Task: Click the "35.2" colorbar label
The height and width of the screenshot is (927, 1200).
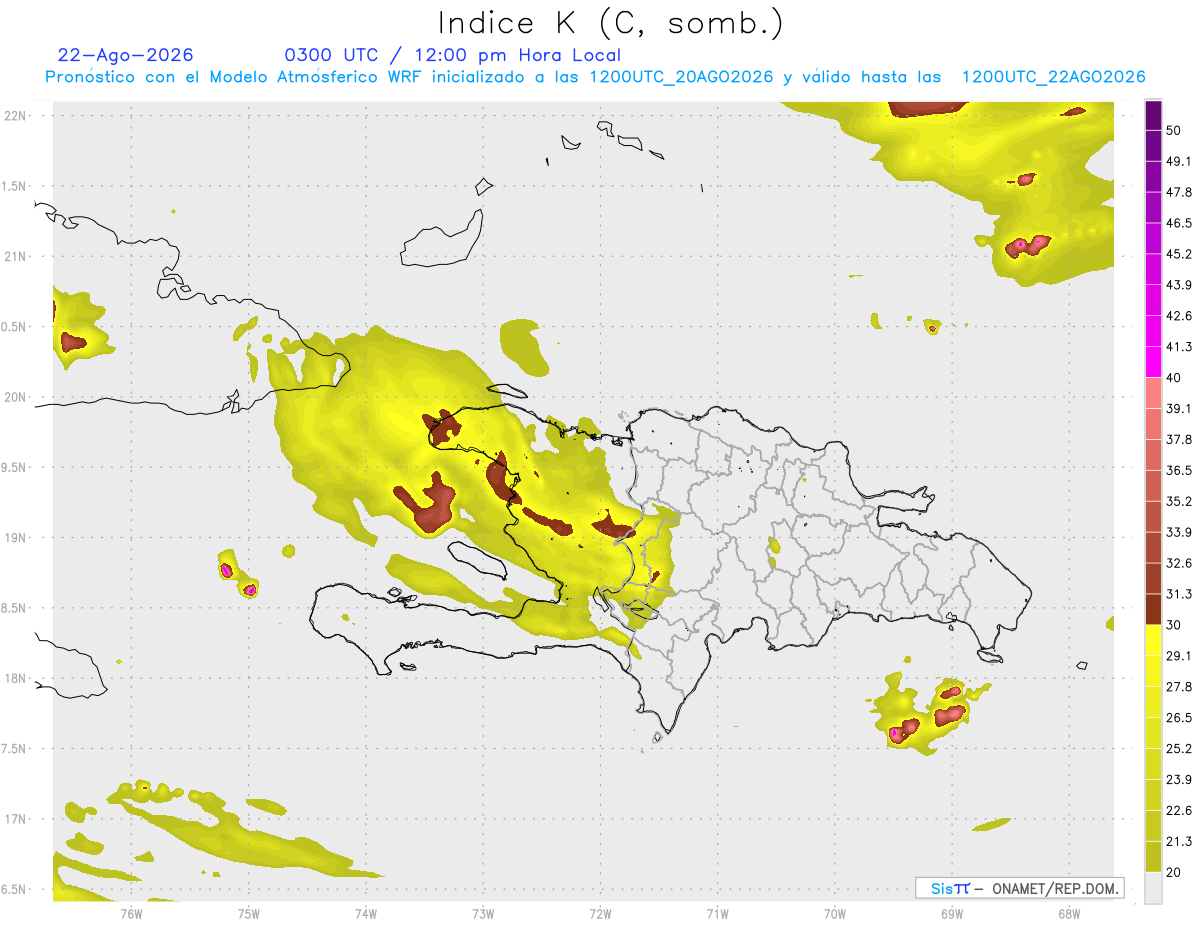Action: click(1179, 501)
